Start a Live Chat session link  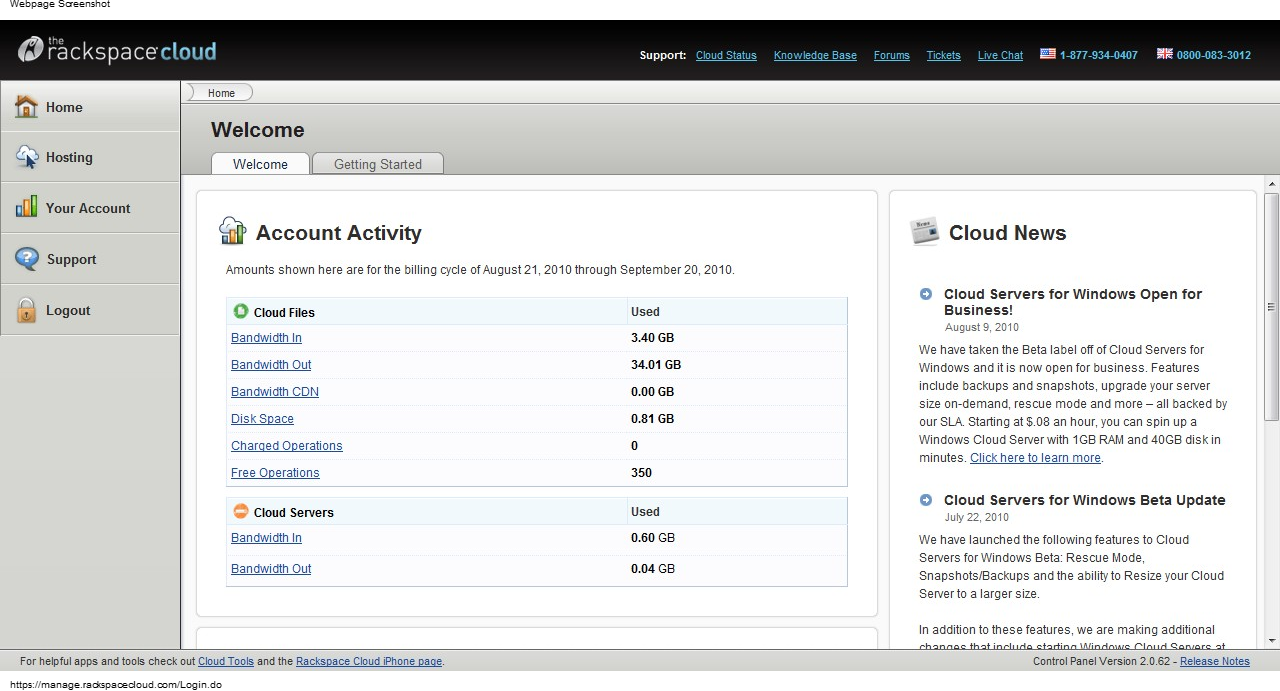[1000, 55]
